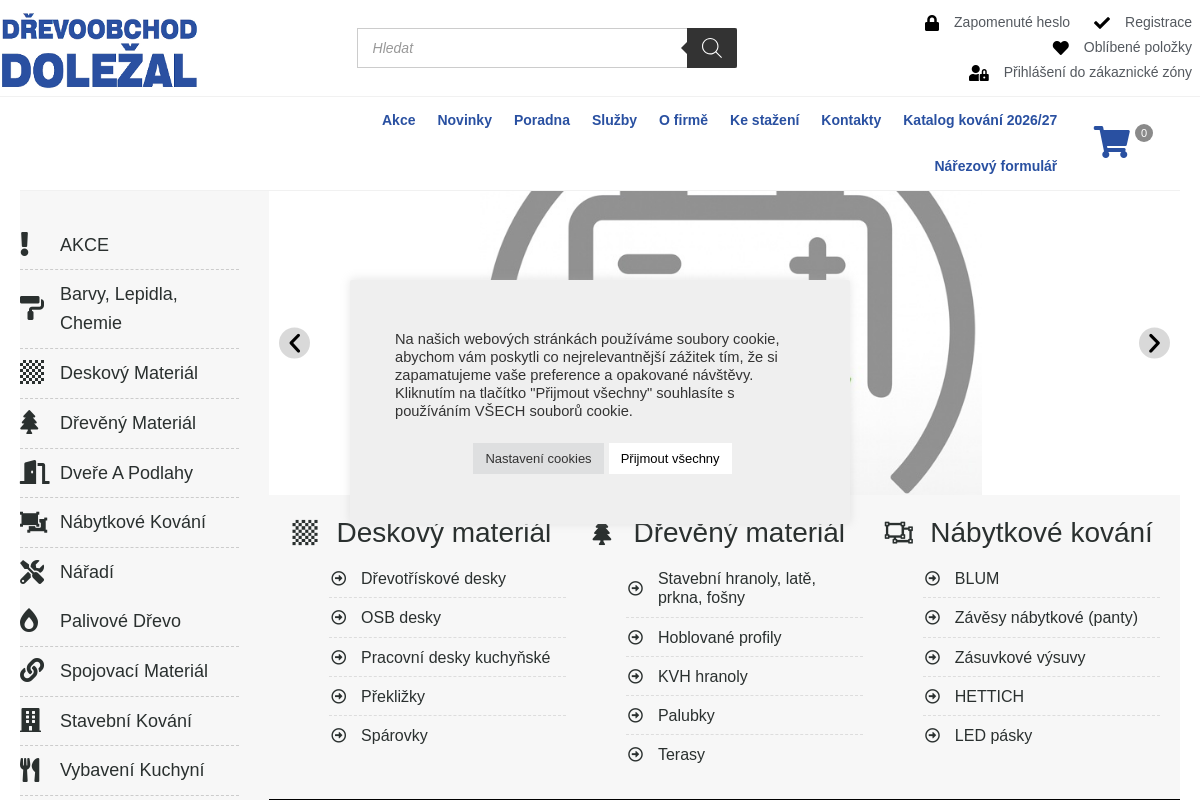Image resolution: width=1200 pixels, height=800 pixels.
Task: Advance the carousel to the next slide
Action: coord(1154,343)
